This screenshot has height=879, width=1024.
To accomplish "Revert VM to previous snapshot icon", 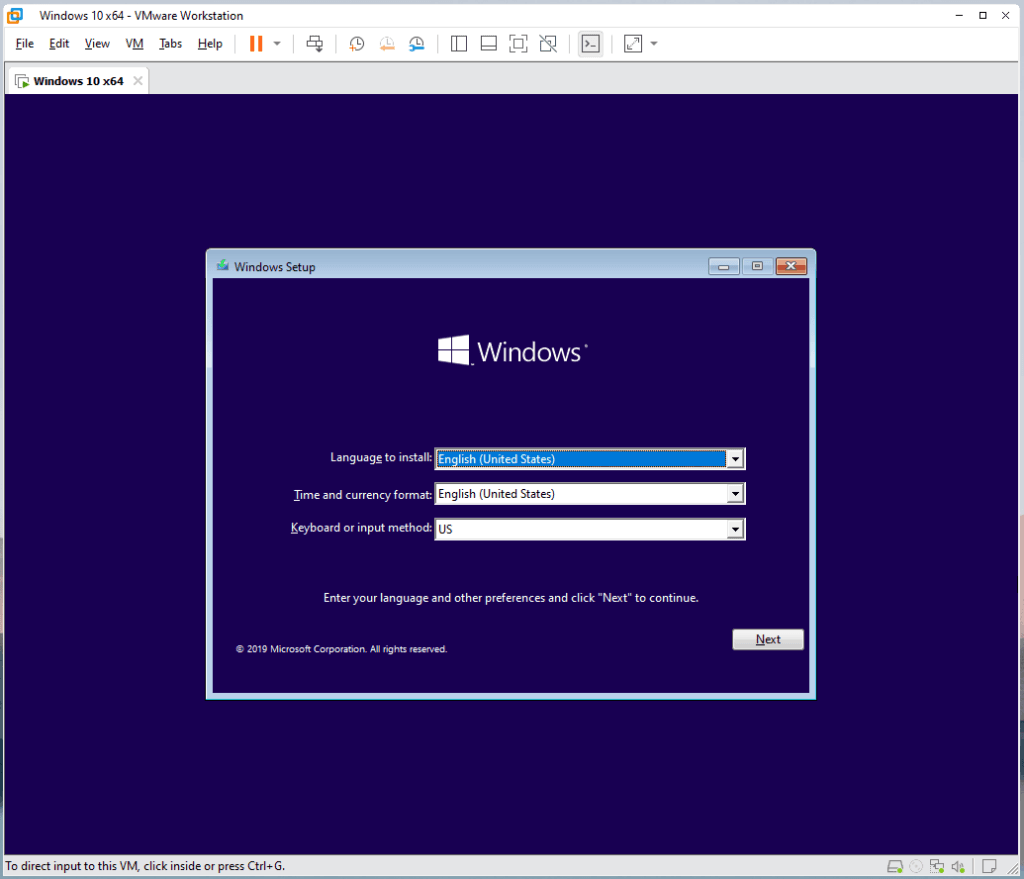I will pos(387,44).
